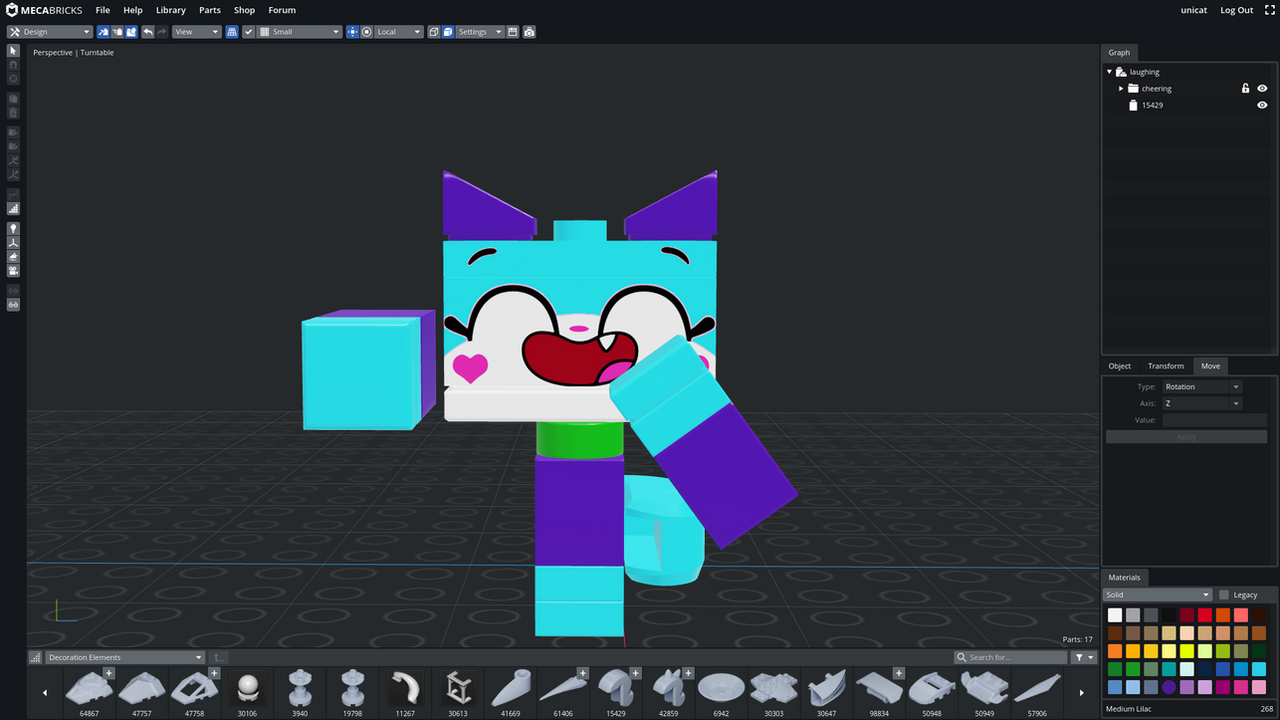
Task: Toggle visibility of part 15429
Action: click(x=1262, y=105)
